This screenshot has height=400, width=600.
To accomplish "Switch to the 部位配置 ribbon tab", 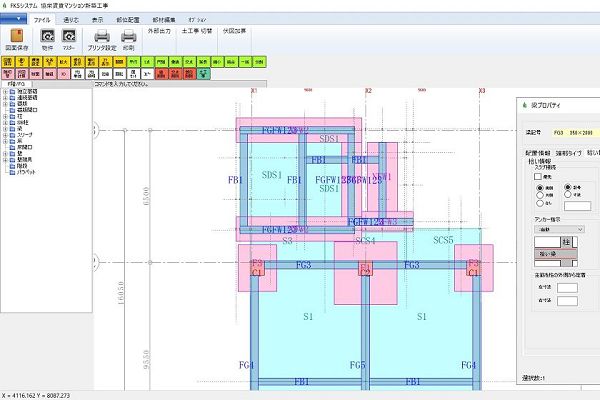I will pyautogui.click(x=128, y=20).
